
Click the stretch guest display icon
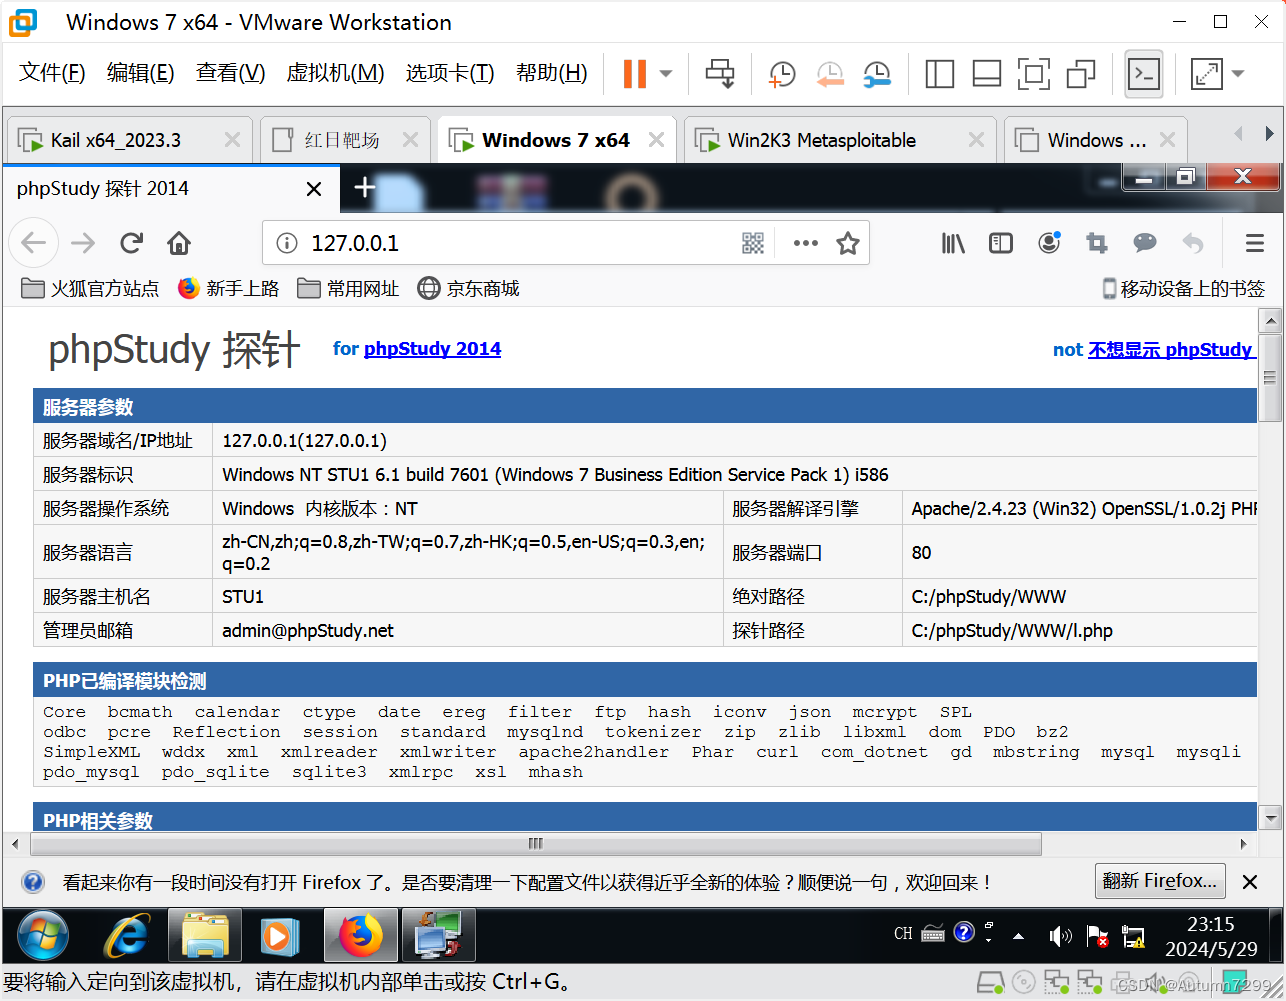coord(1207,73)
